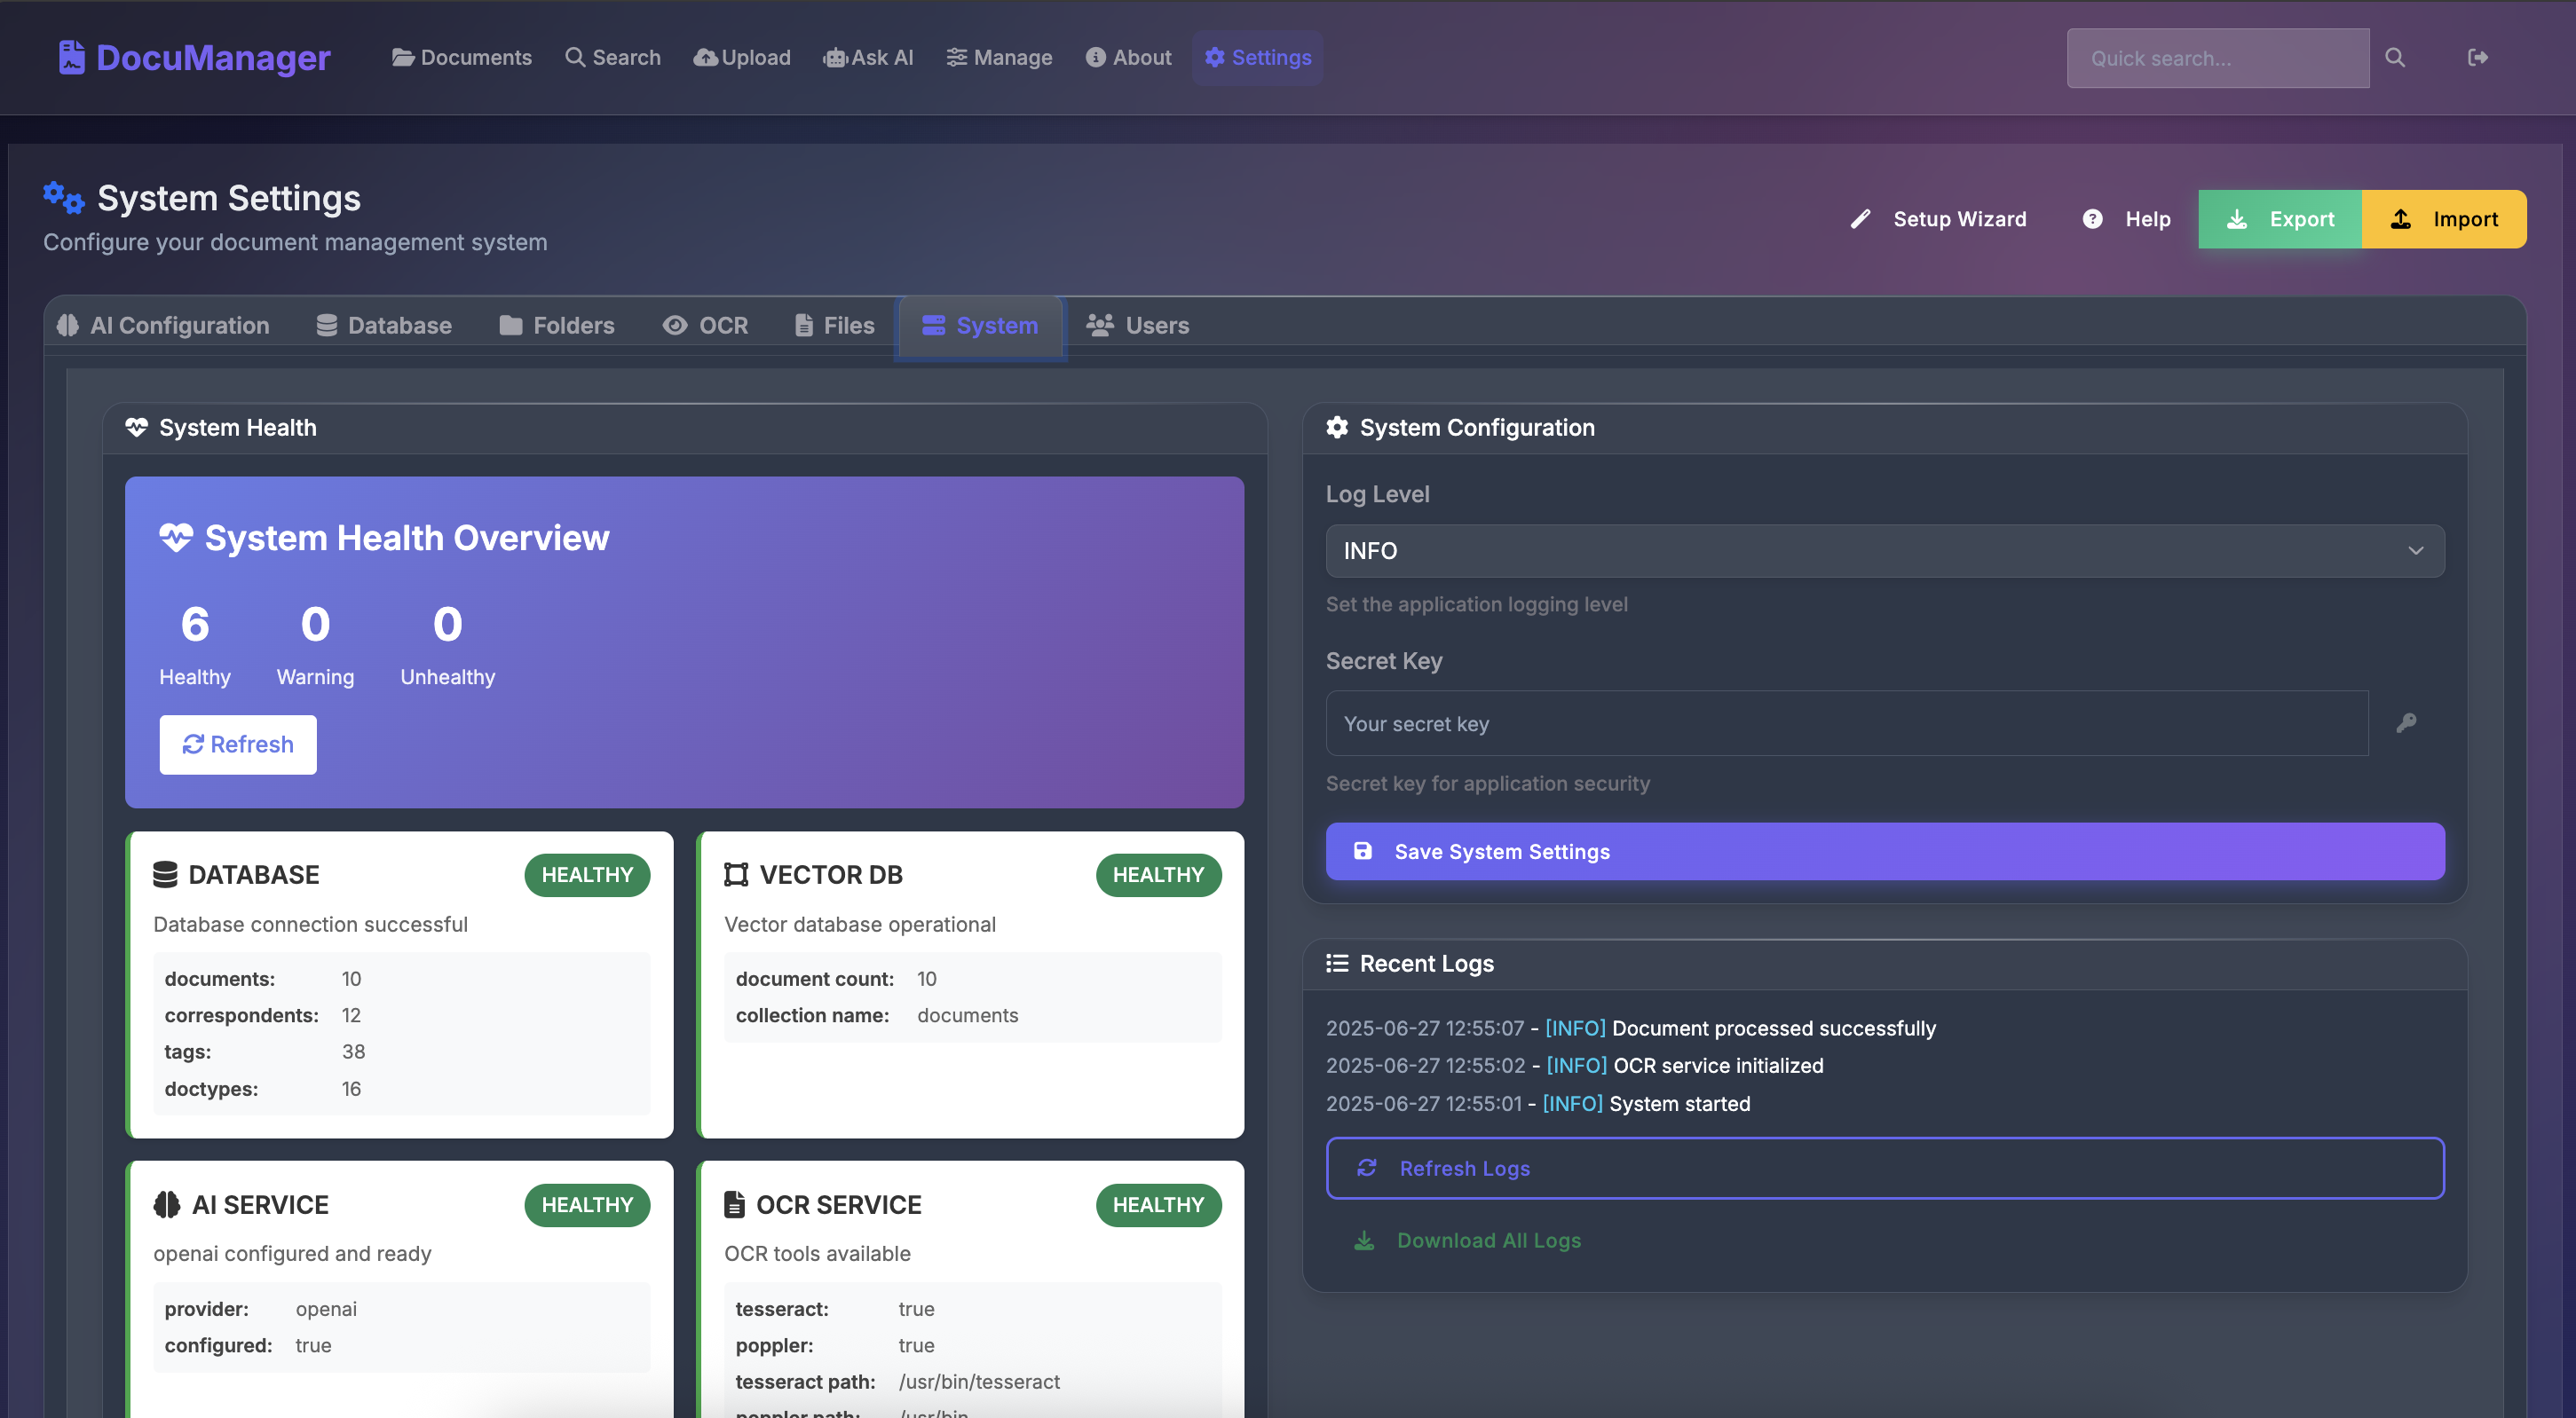Click the gears icon beside System Settings title
Image resolution: width=2576 pixels, height=1418 pixels.
(64, 197)
